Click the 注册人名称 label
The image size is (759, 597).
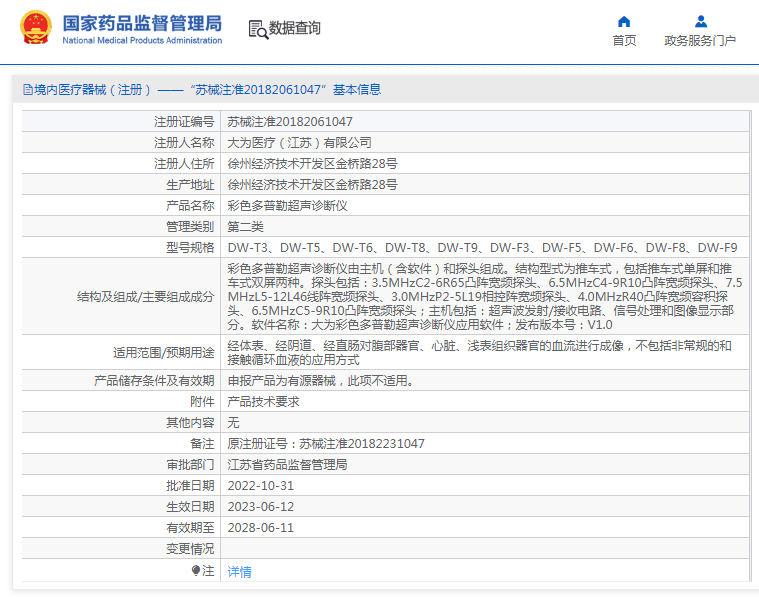(184, 143)
